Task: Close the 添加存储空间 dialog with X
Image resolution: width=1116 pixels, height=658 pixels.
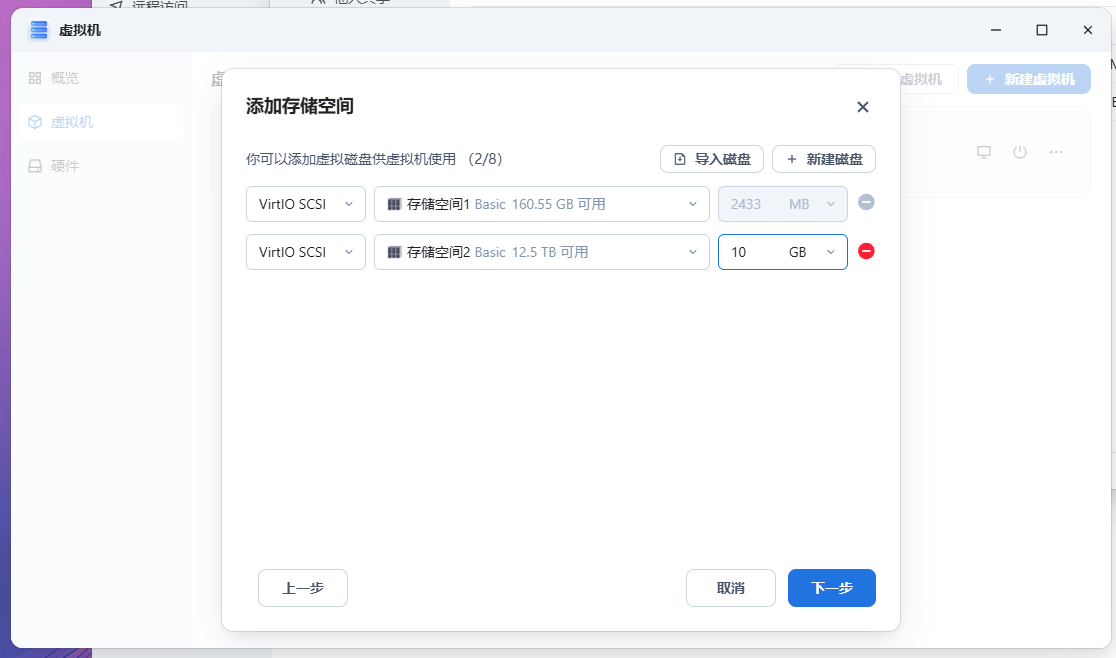Action: coord(862,107)
